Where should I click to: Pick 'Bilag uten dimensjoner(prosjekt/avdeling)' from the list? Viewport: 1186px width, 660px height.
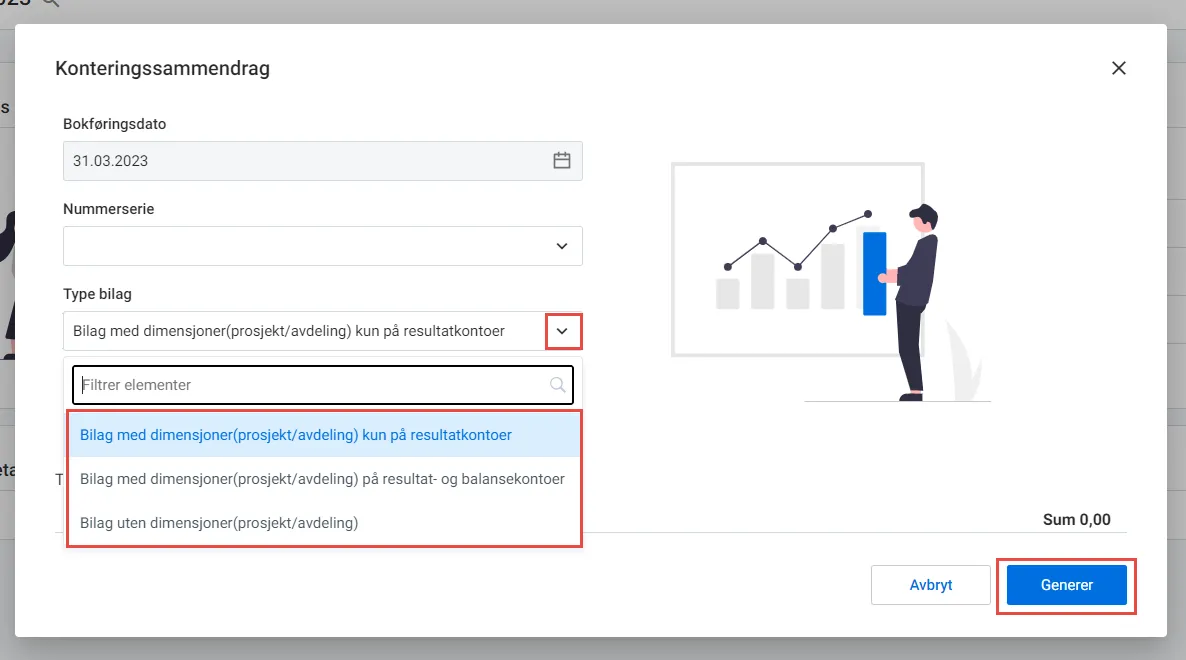point(324,522)
